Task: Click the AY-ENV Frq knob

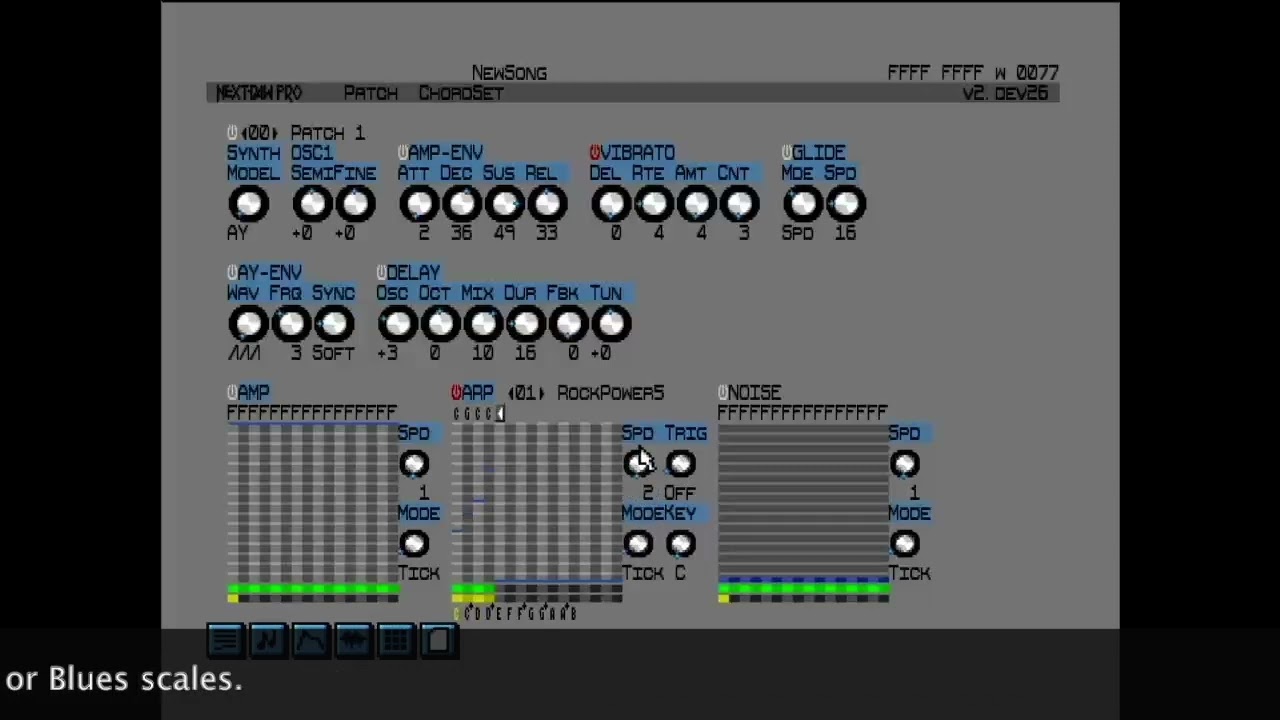Action: click(291, 324)
